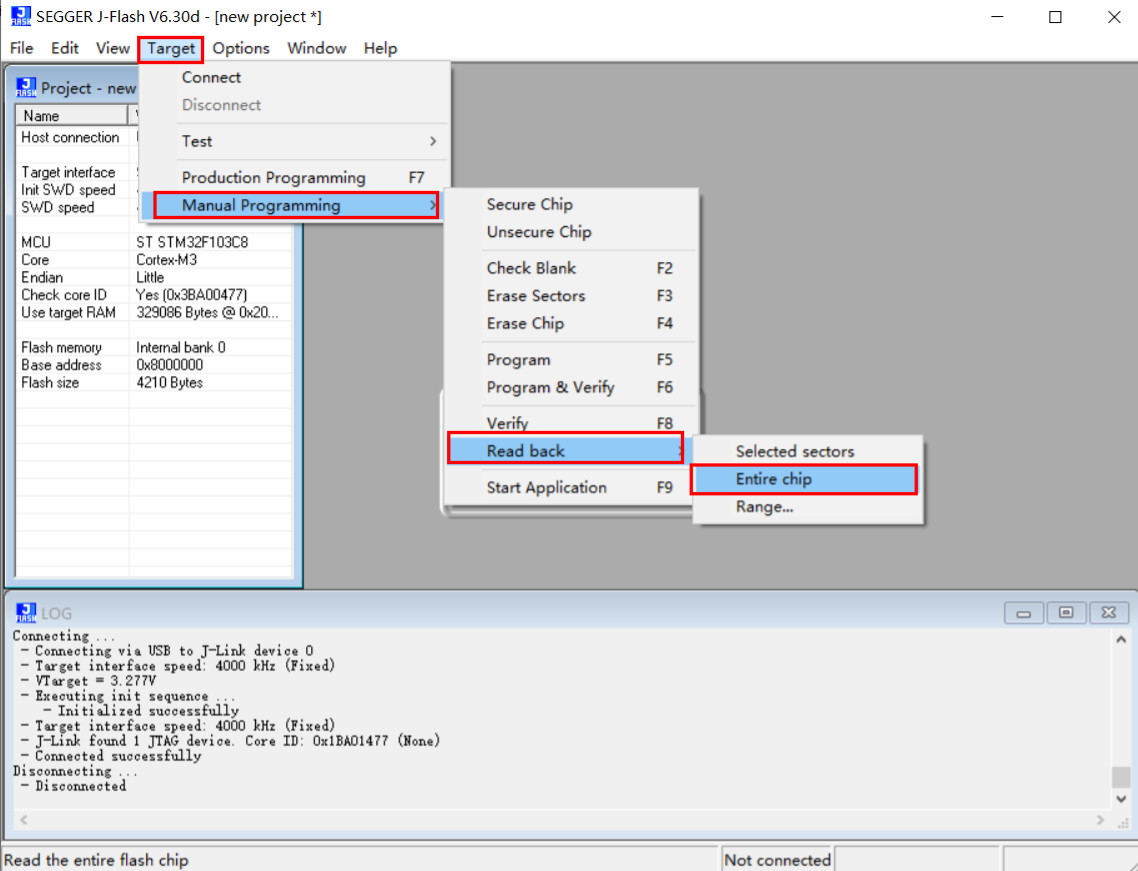Screen dimensions: 1138x871
Task: Select Start Application F9
Action: (x=570, y=488)
